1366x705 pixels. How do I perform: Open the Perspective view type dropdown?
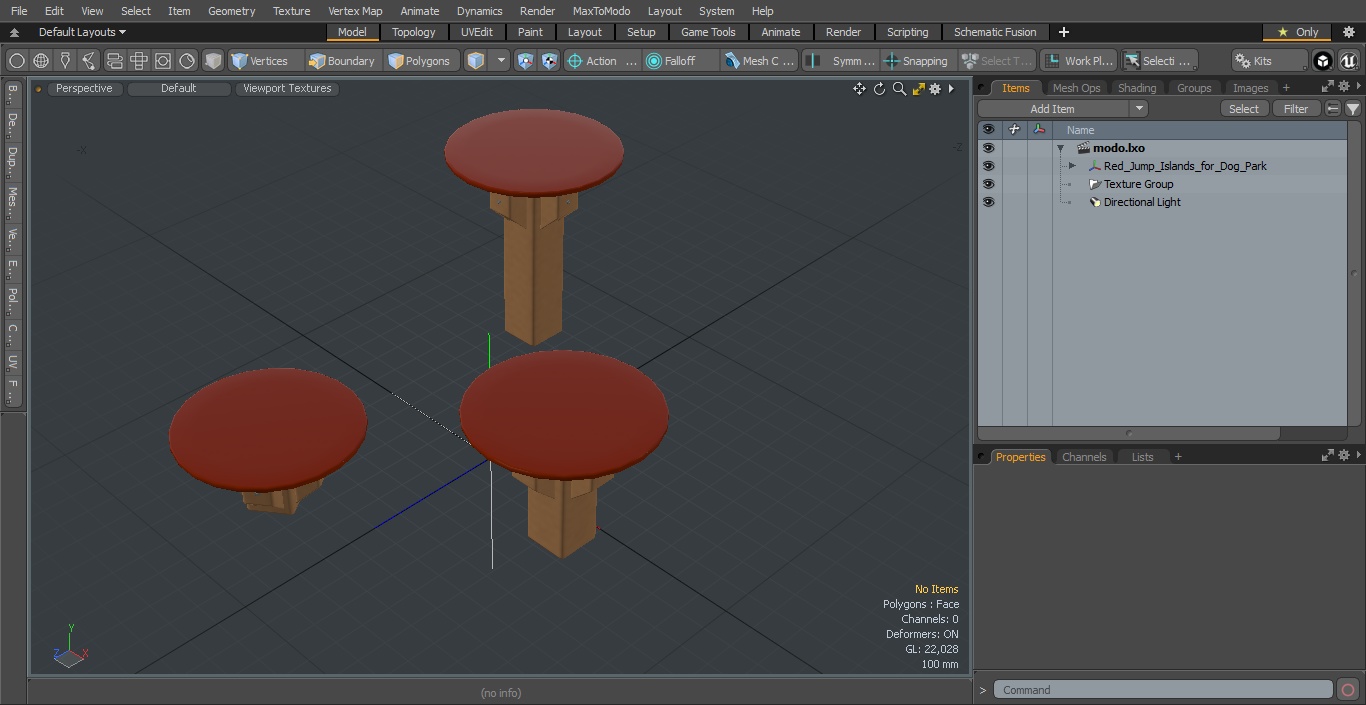[84, 89]
